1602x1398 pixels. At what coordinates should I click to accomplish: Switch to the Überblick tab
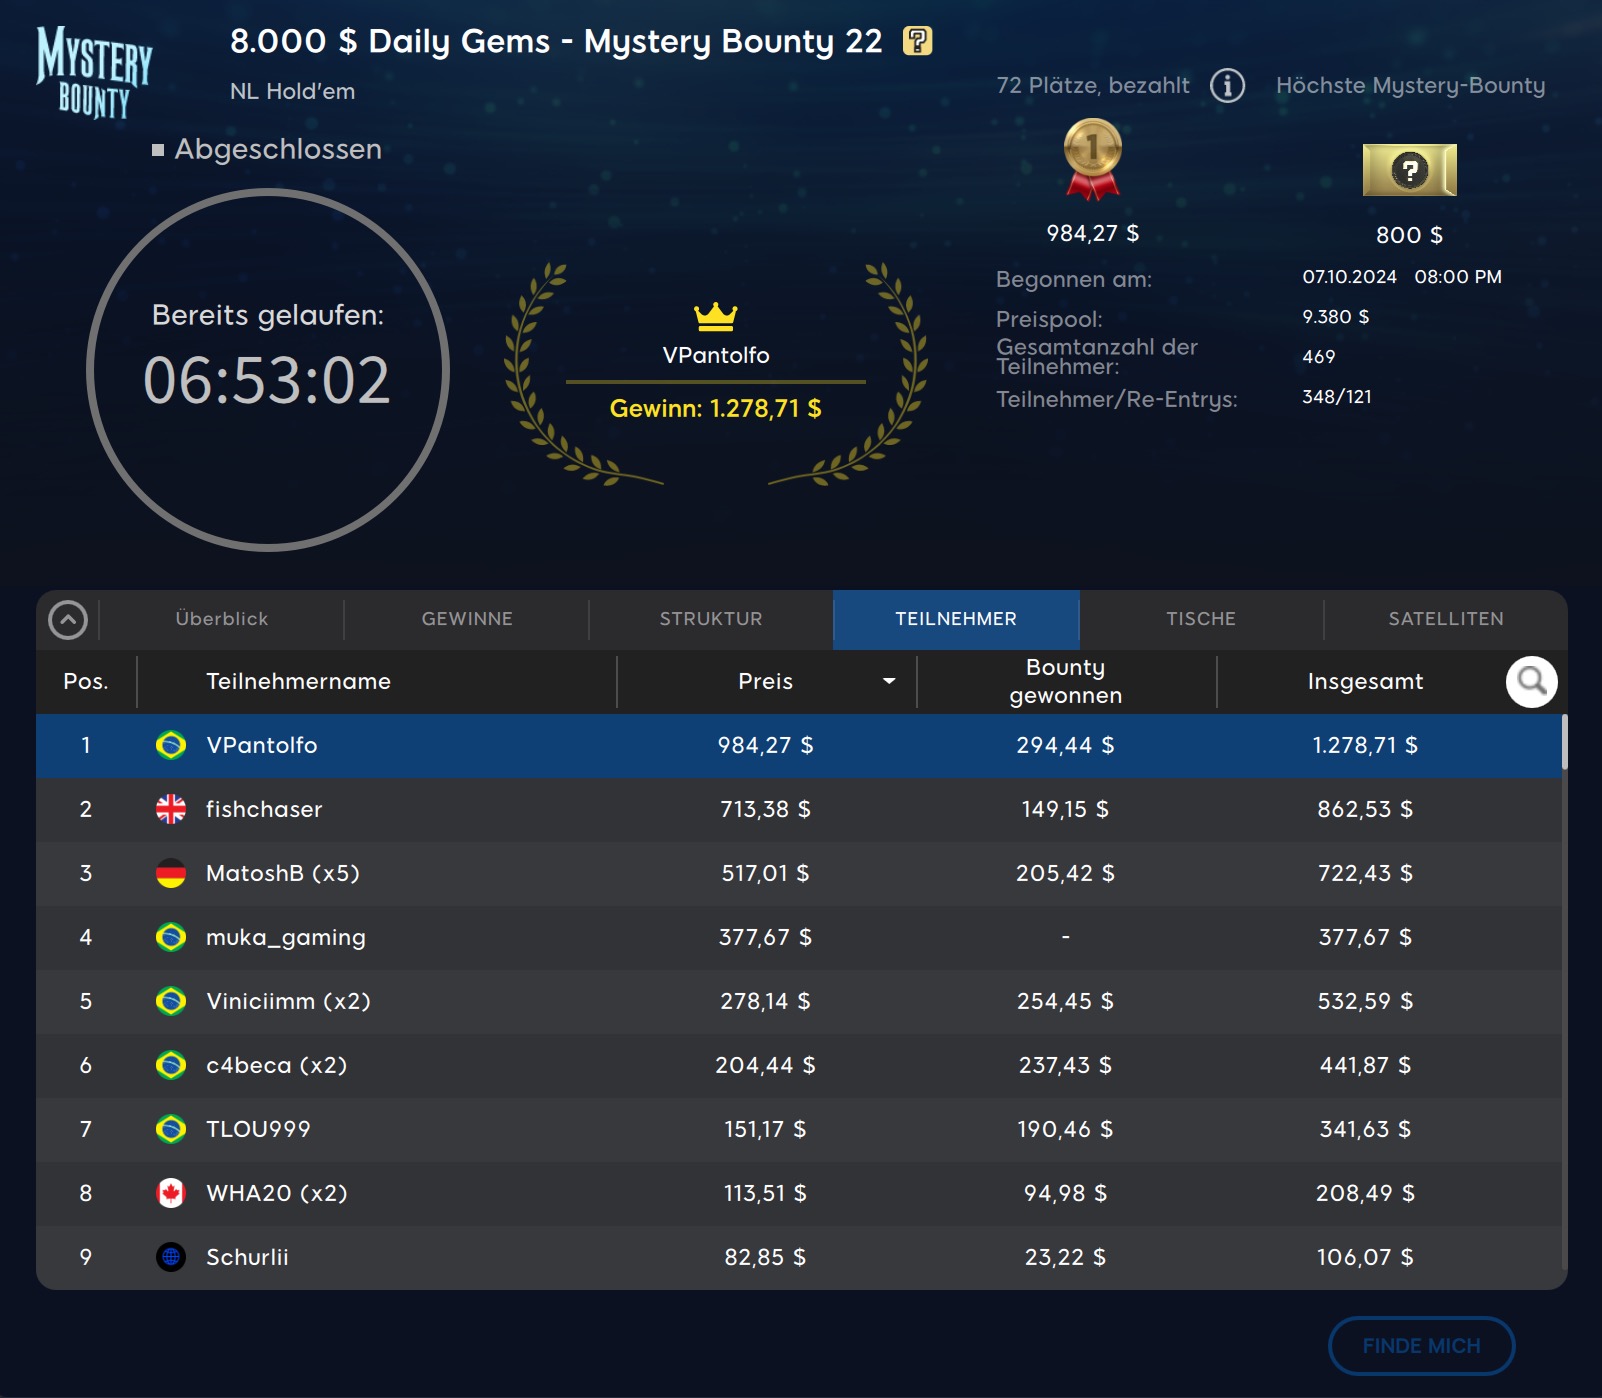(x=222, y=619)
